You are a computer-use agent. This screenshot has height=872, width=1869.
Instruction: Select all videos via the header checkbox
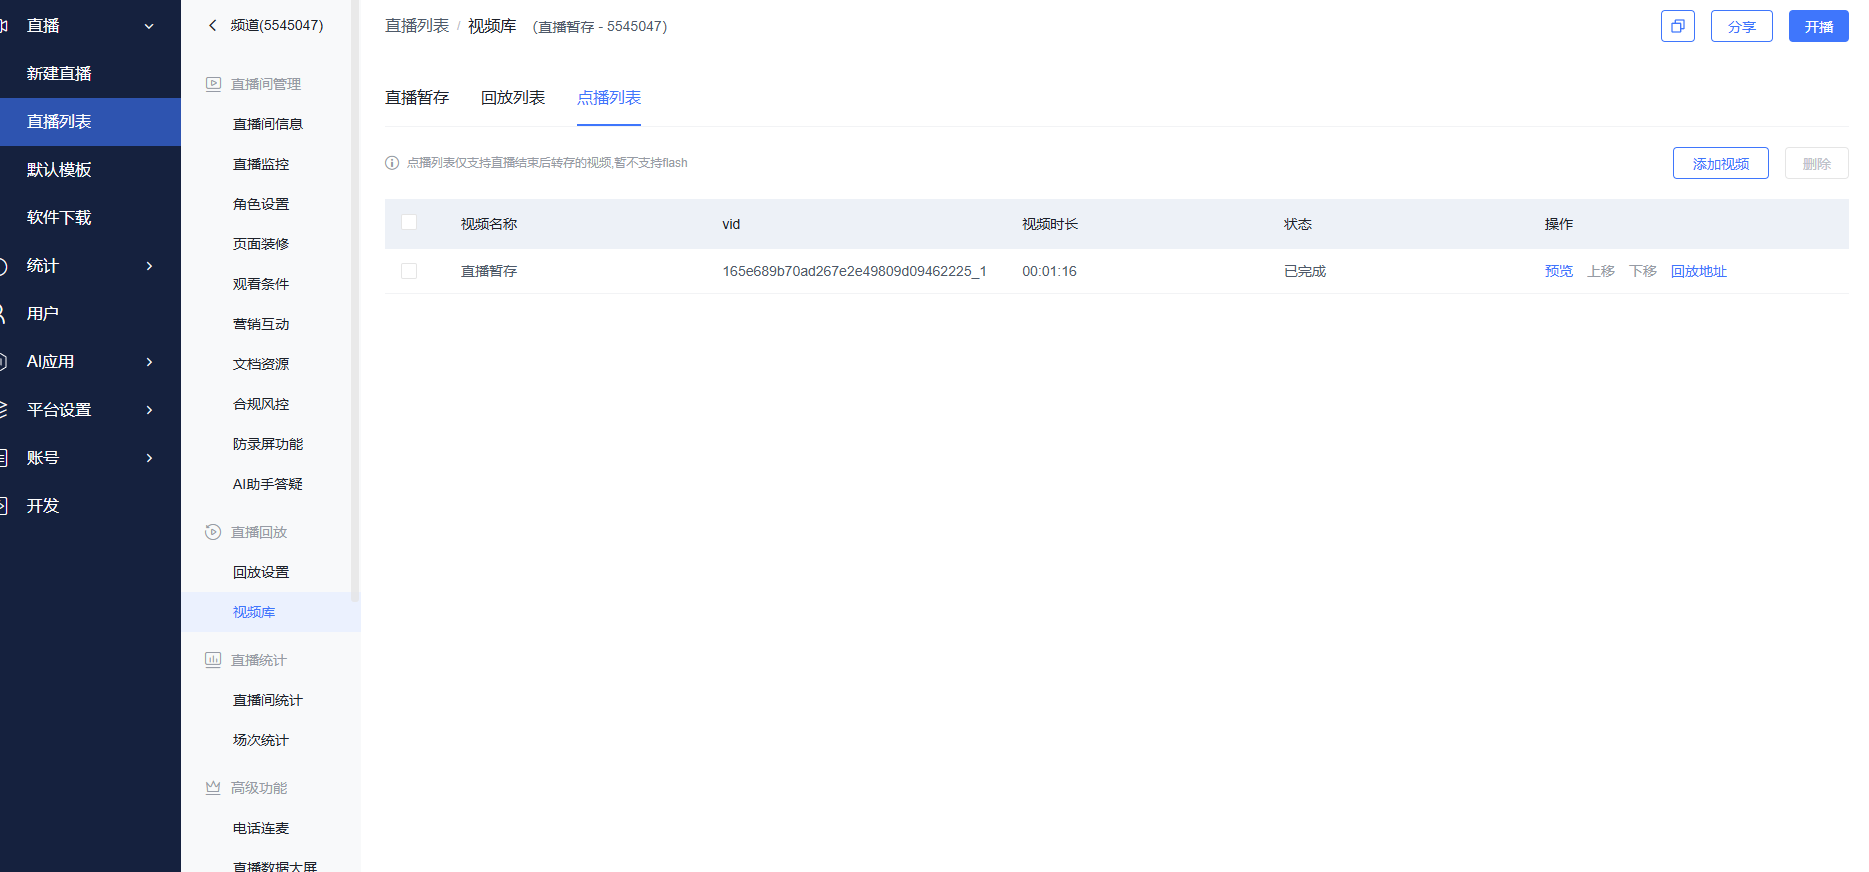pos(409,222)
